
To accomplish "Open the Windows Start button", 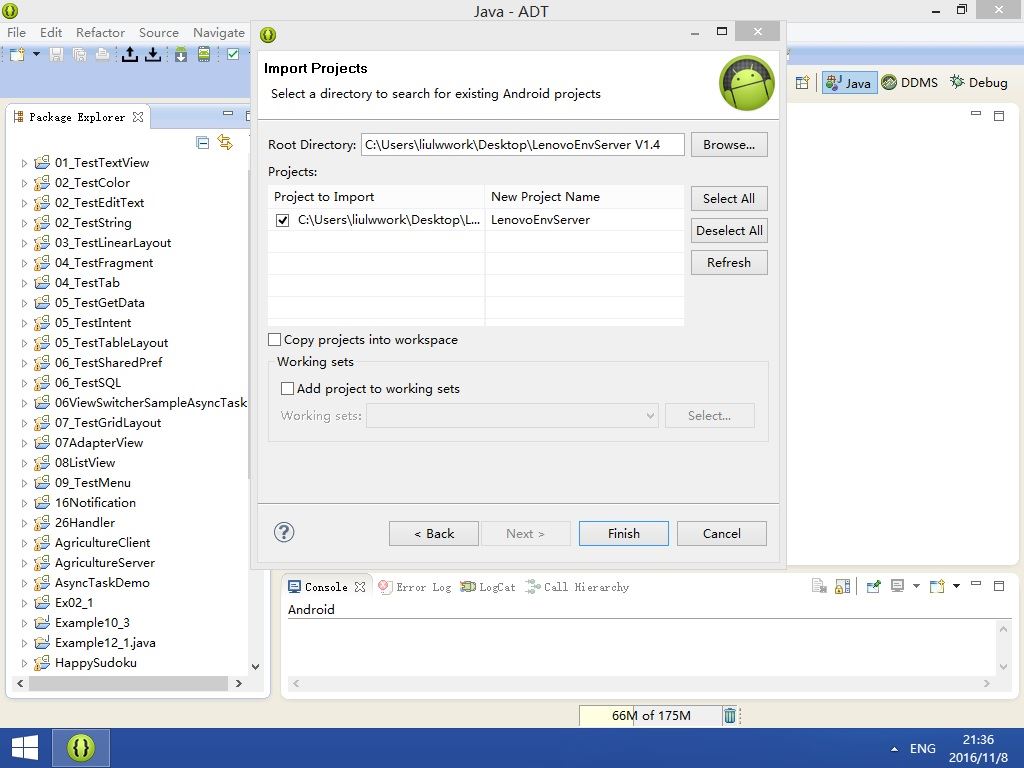I will click(x=25, y=748).
